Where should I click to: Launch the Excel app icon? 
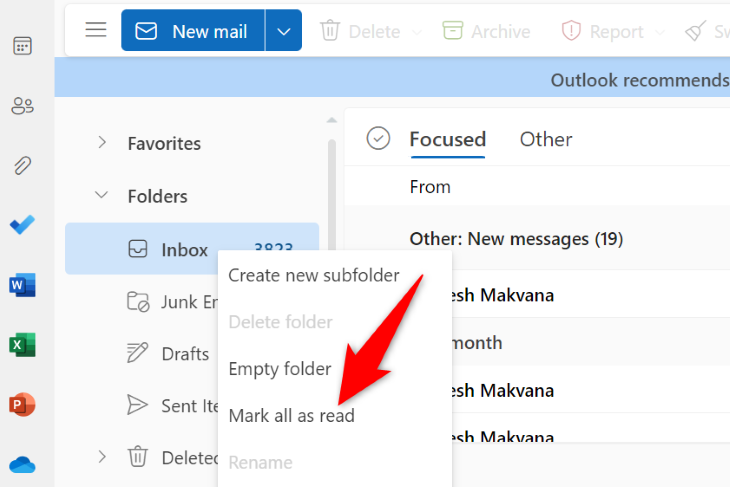[x=22, y=346]
